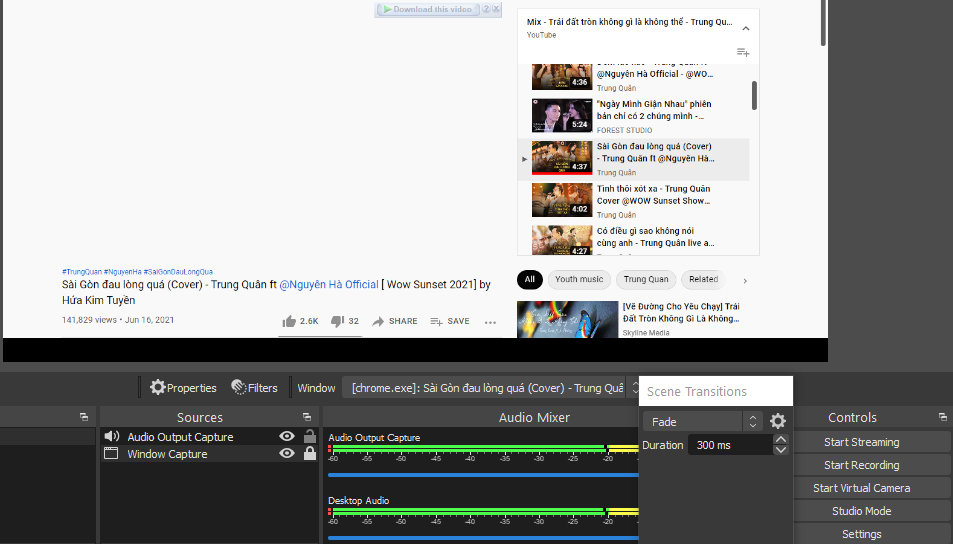Image resolution: width=953 pixels, height=544 pixels.
Task: Open the @Nguyên Hà Official link
Action: point(329,284)
